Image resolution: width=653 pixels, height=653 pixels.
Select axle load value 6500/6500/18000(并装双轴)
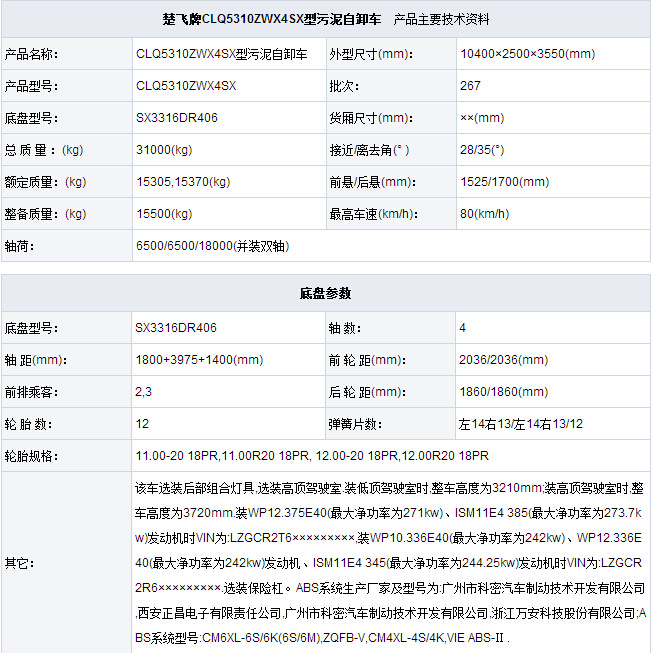tap(212, 246)
